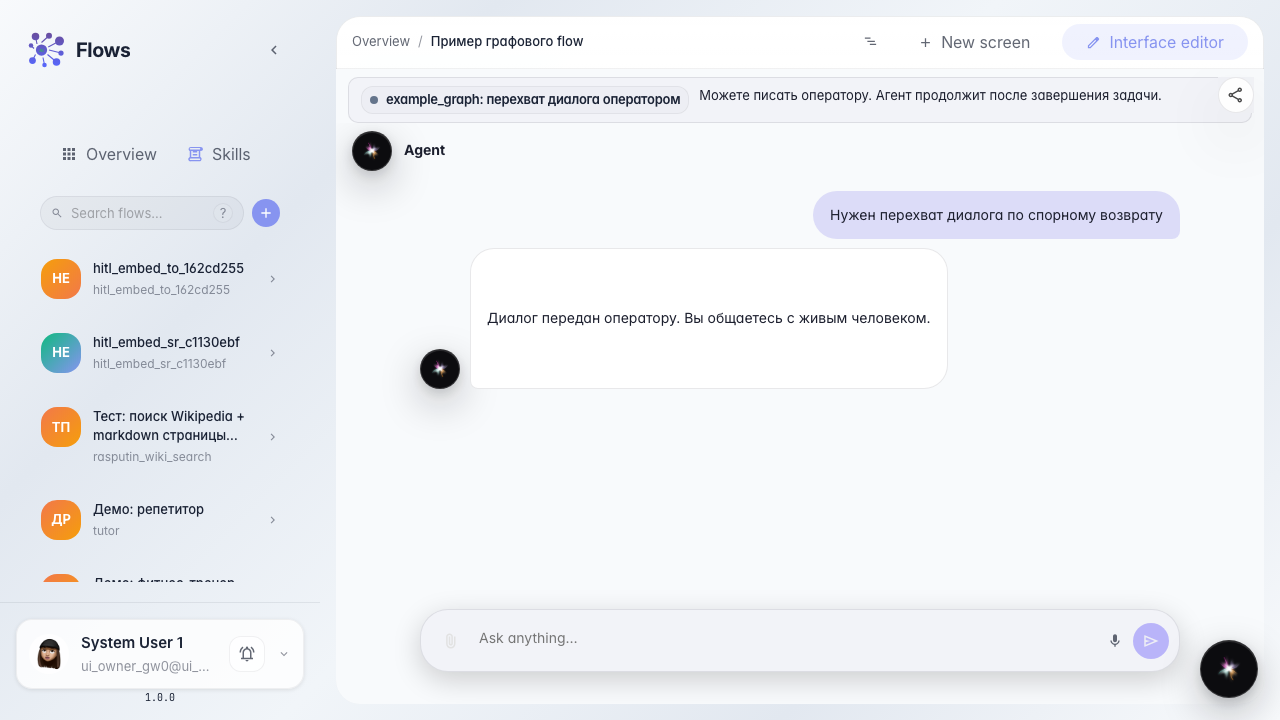Image resolution: width=1280 pixels, height=720 pixels.
Task: Click the Agent avatar at chat top
Action: point(372,151)
